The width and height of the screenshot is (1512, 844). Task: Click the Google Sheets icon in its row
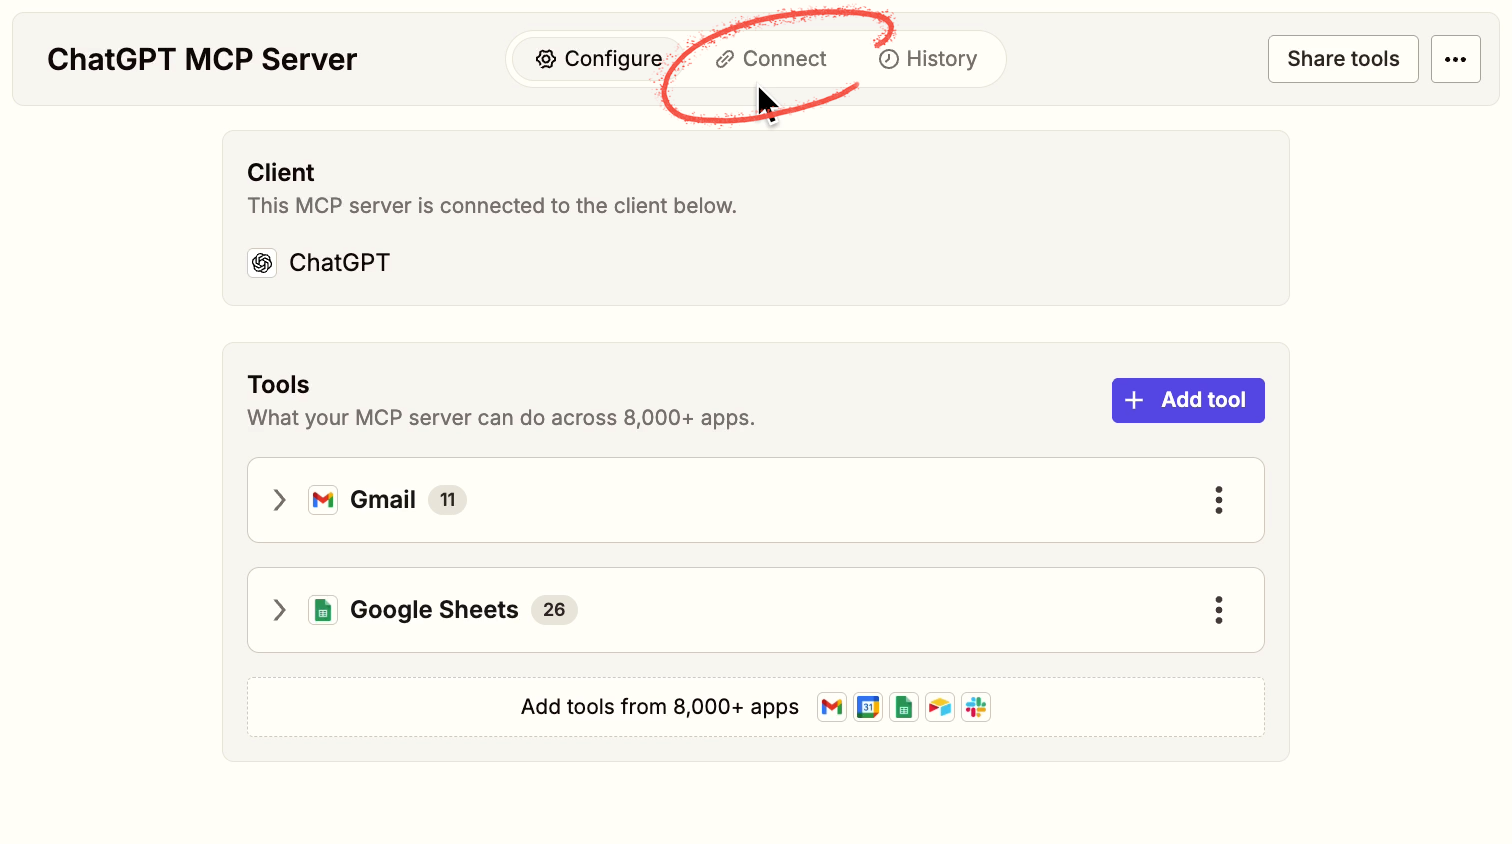coord(323,610)
